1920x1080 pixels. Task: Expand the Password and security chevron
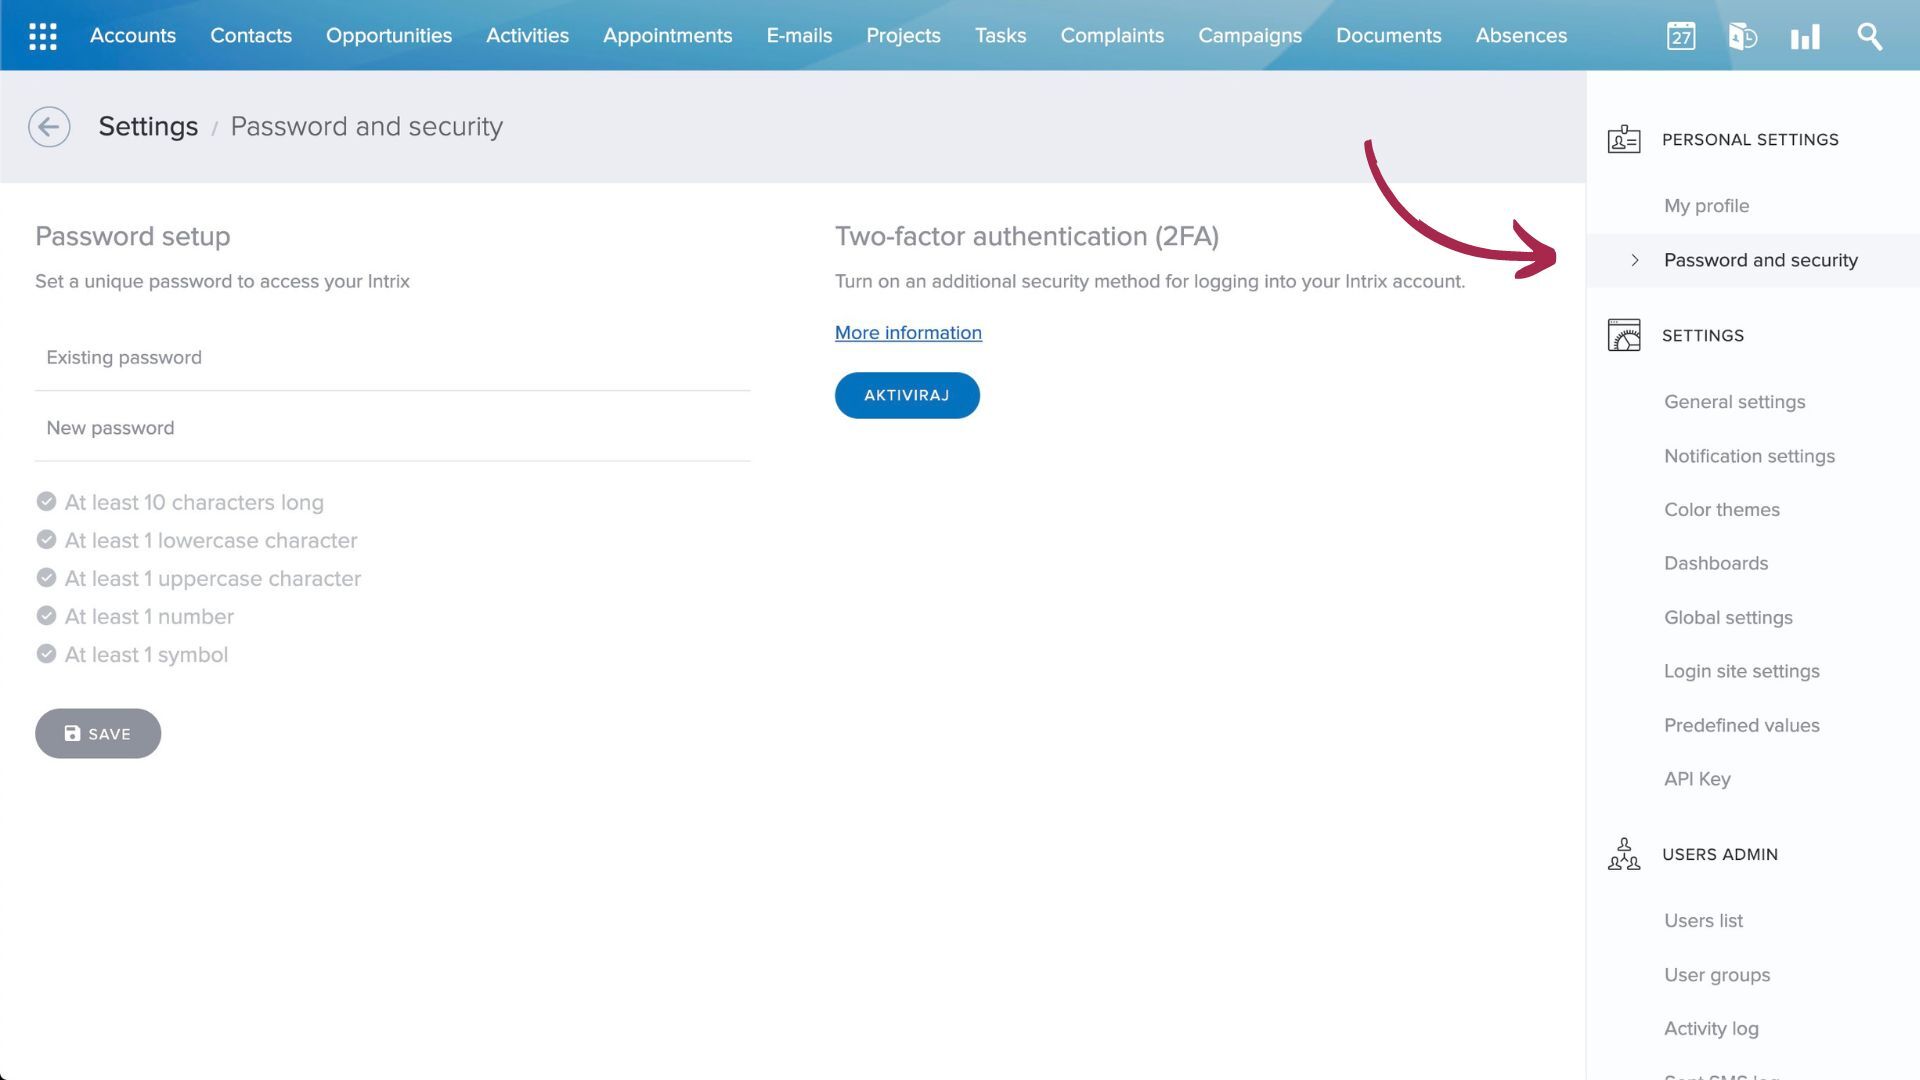coord(1636,260)
